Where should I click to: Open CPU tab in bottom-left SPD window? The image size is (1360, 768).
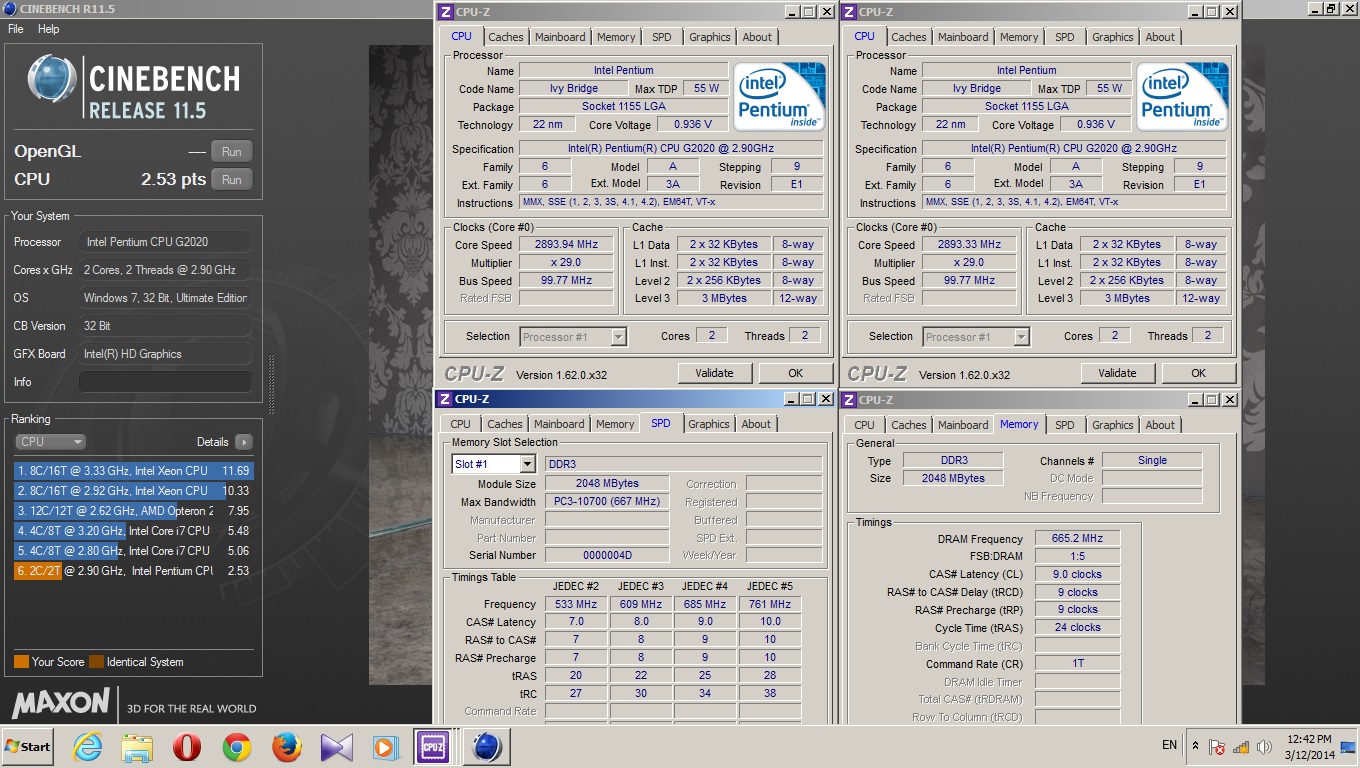coord(460,424)
